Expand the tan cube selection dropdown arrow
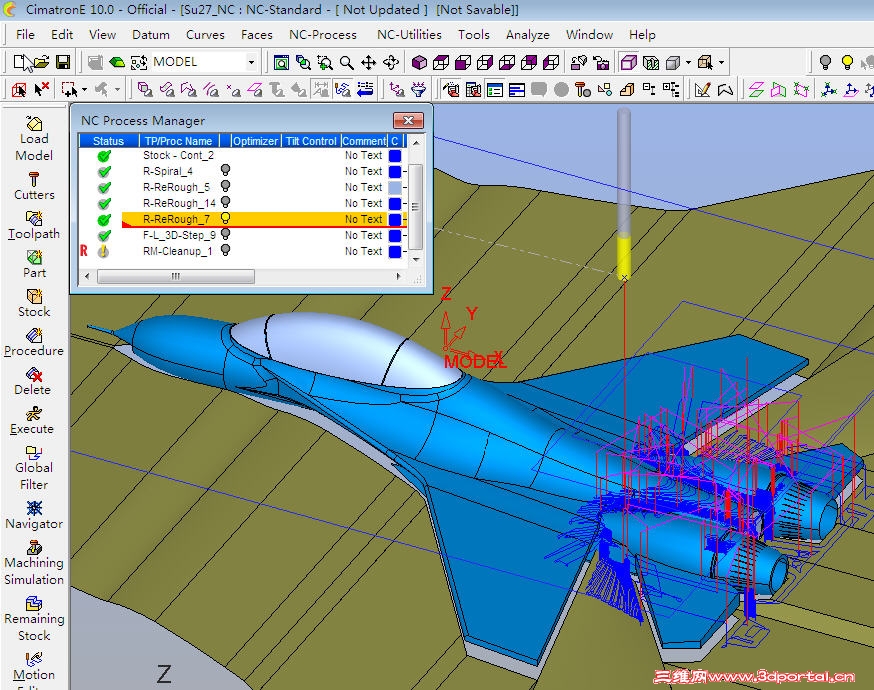Image resolution: width=874 pixels, height=690 pixels. point(721,62)
